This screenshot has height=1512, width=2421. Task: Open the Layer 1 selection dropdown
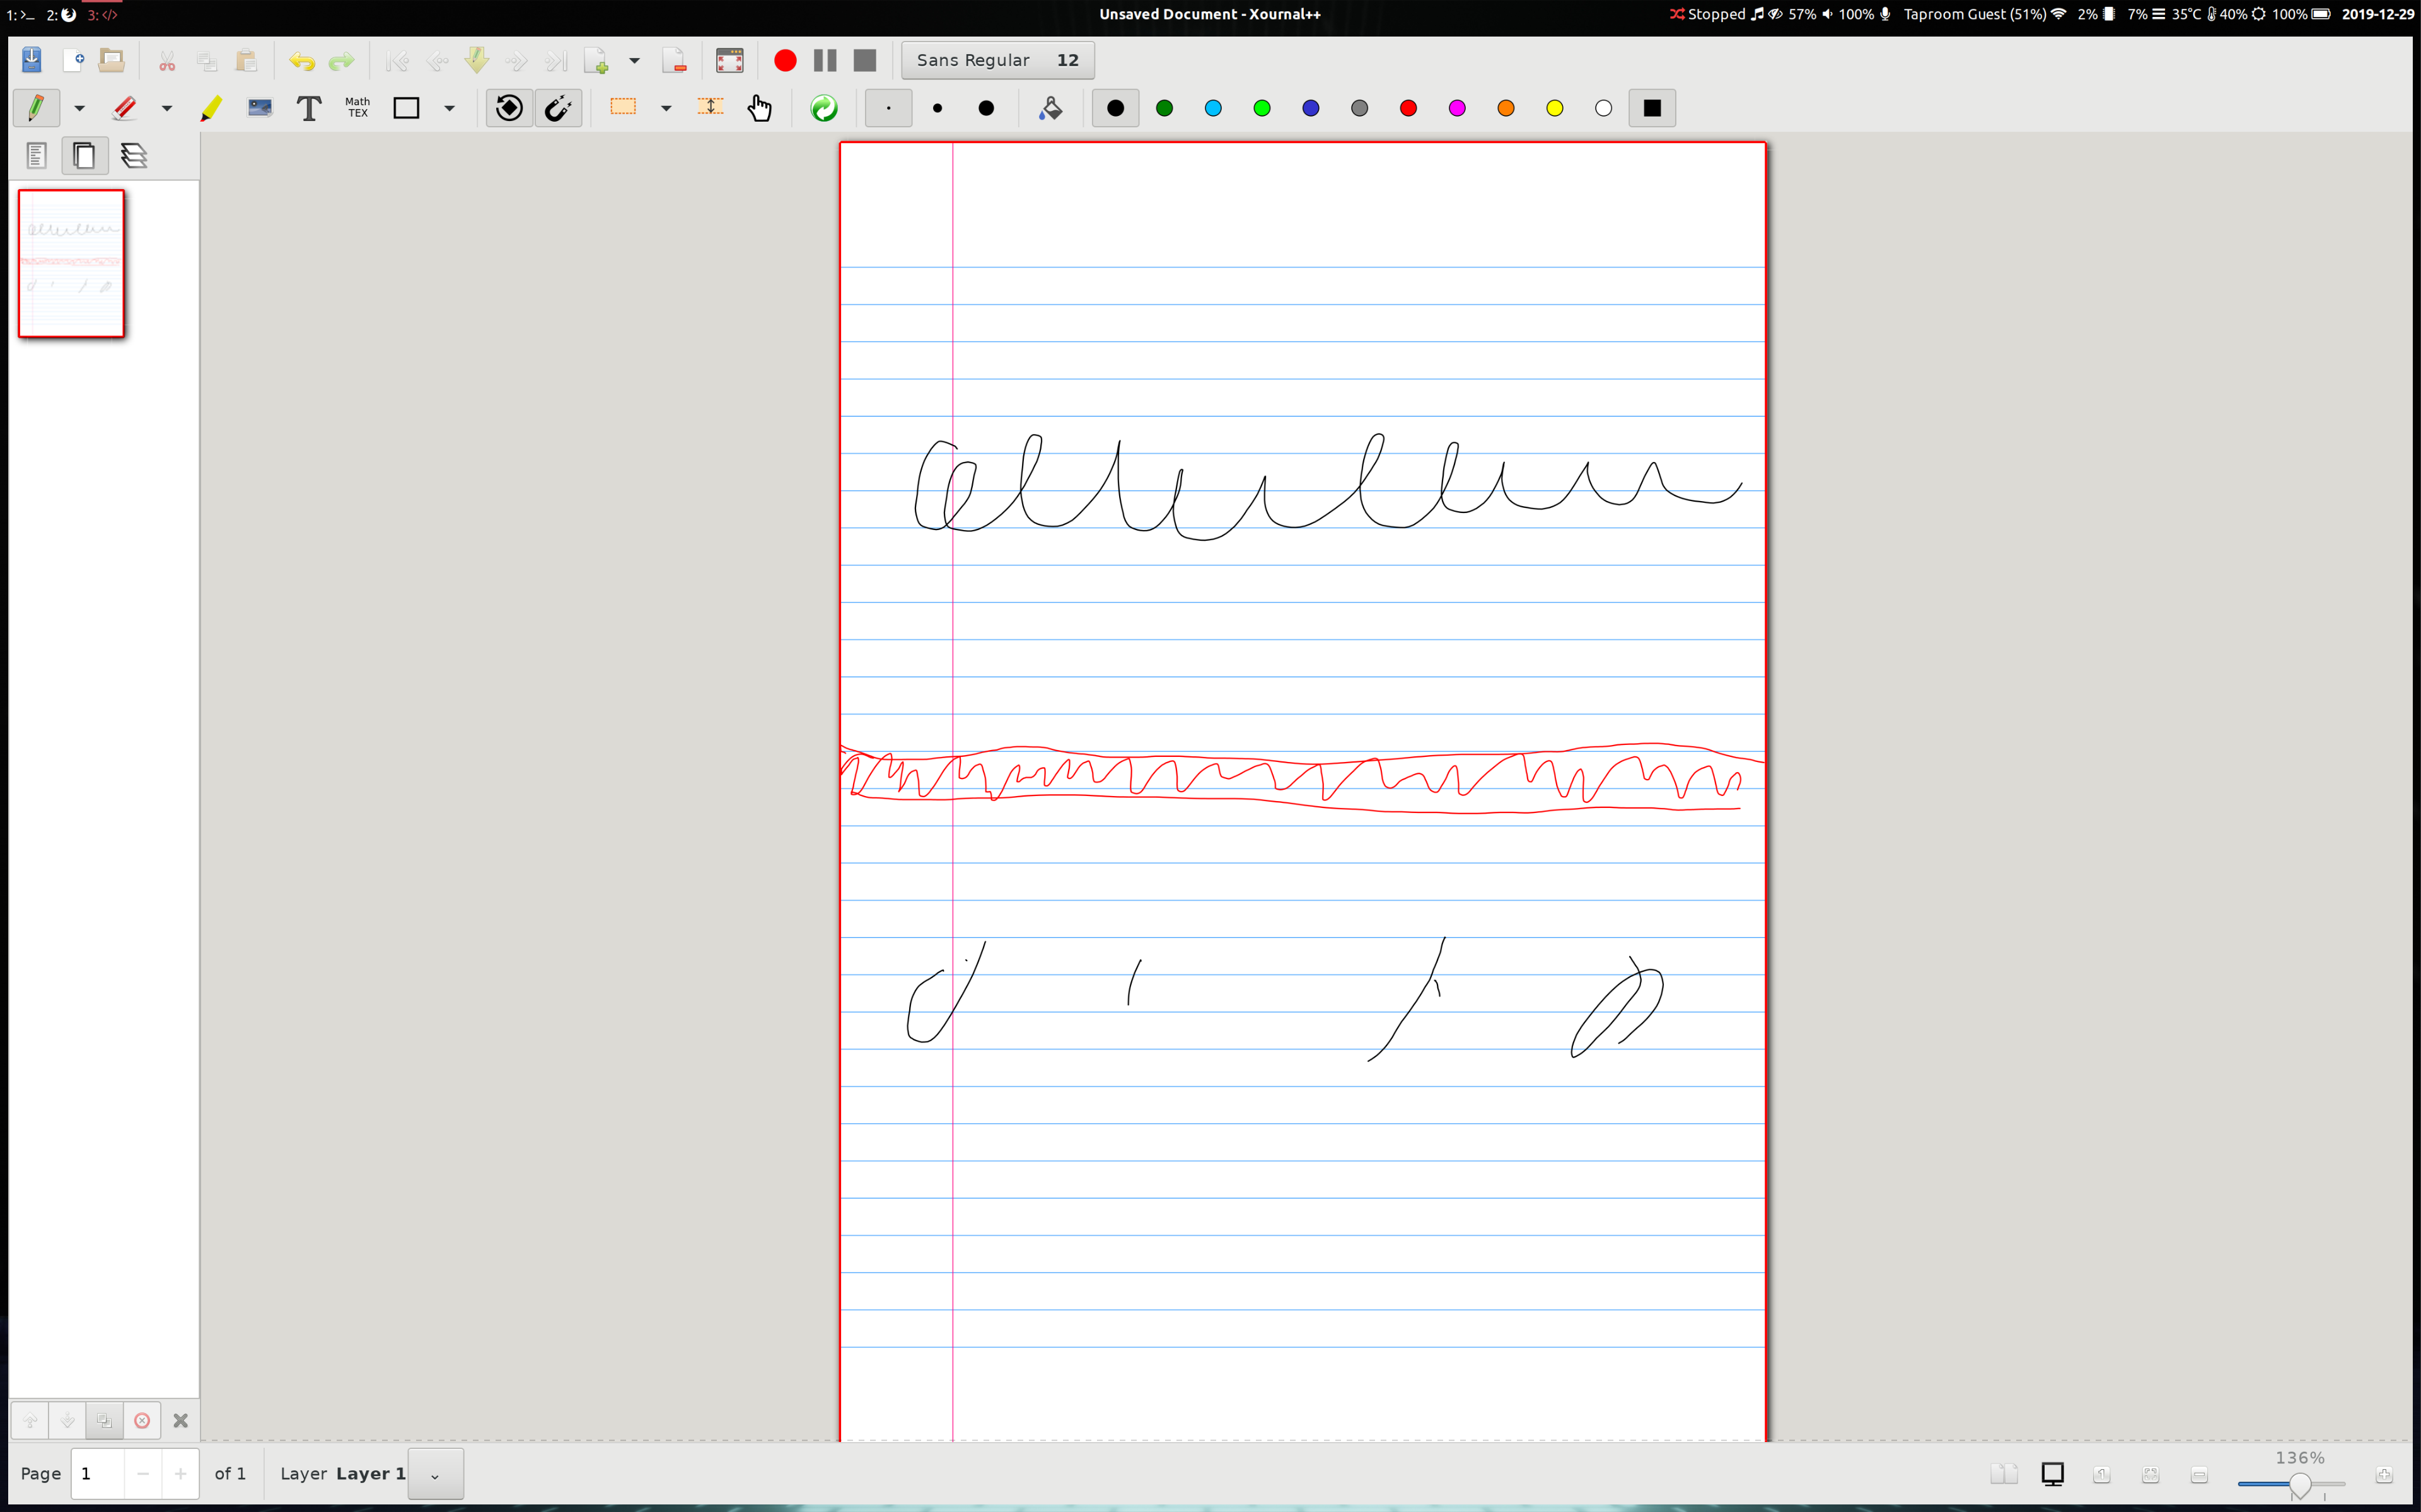pyautogui.click(x=435, y=1474)
